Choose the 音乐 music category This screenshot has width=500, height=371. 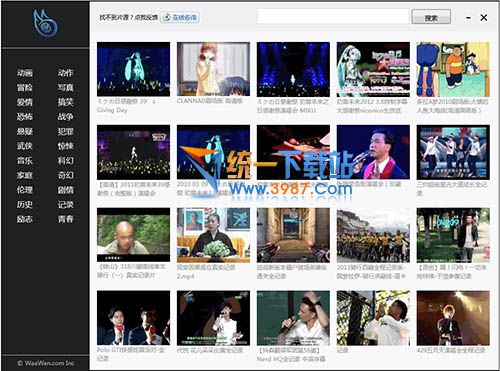25,161
